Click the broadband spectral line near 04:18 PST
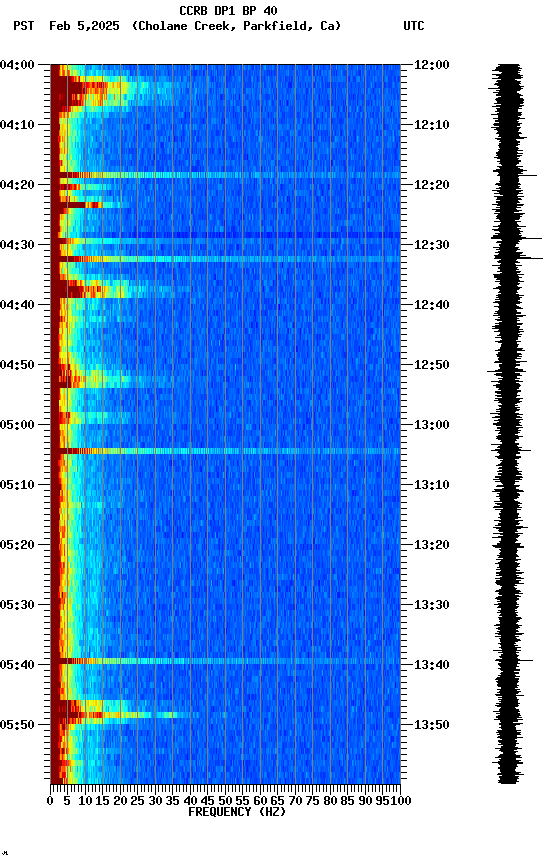Screen dimensions: 552x864 pyautogui.click(x=225, y=175)
